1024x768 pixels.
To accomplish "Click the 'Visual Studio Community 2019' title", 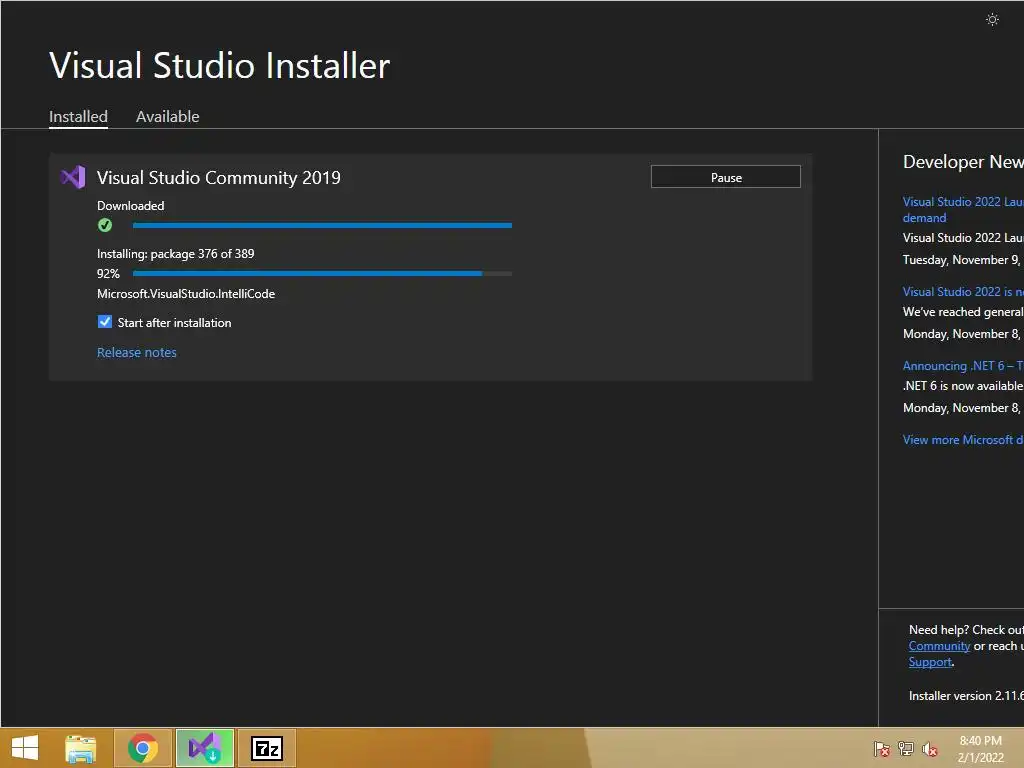I will click(219, 178).
